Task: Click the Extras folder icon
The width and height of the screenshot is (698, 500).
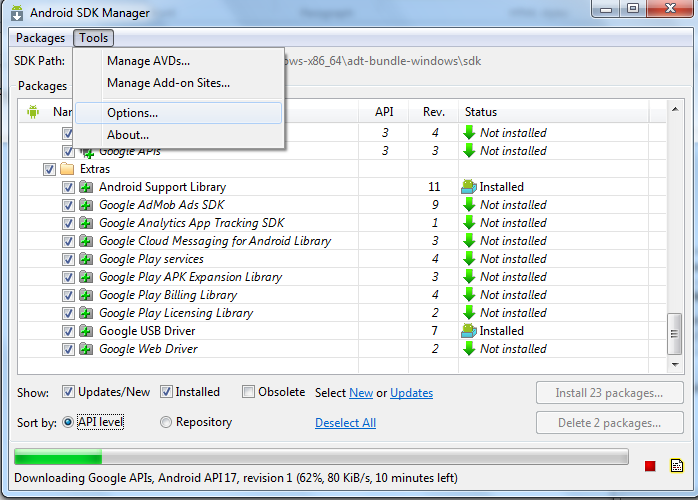Action: coord(67,169)
